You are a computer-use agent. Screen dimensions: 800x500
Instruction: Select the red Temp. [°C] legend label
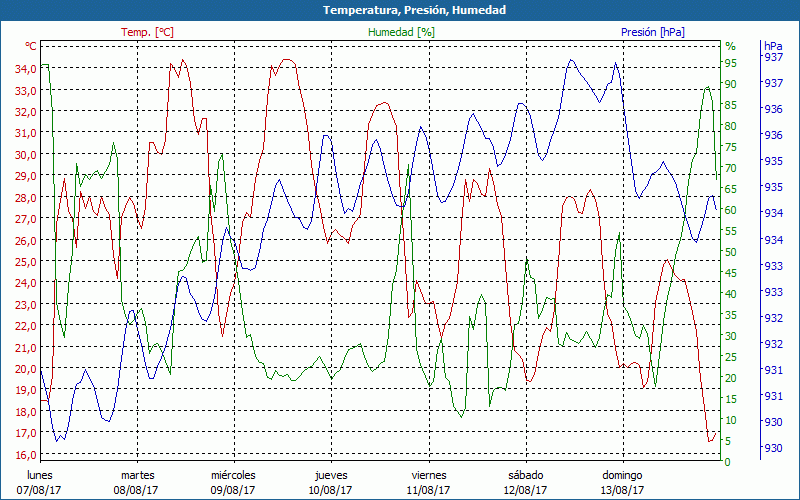tap(147, 32)
